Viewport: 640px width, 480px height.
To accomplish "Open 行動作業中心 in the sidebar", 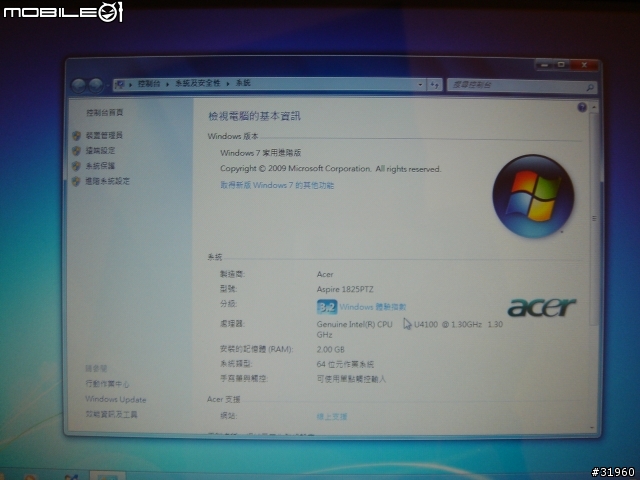I will click(x=107, y=384).
